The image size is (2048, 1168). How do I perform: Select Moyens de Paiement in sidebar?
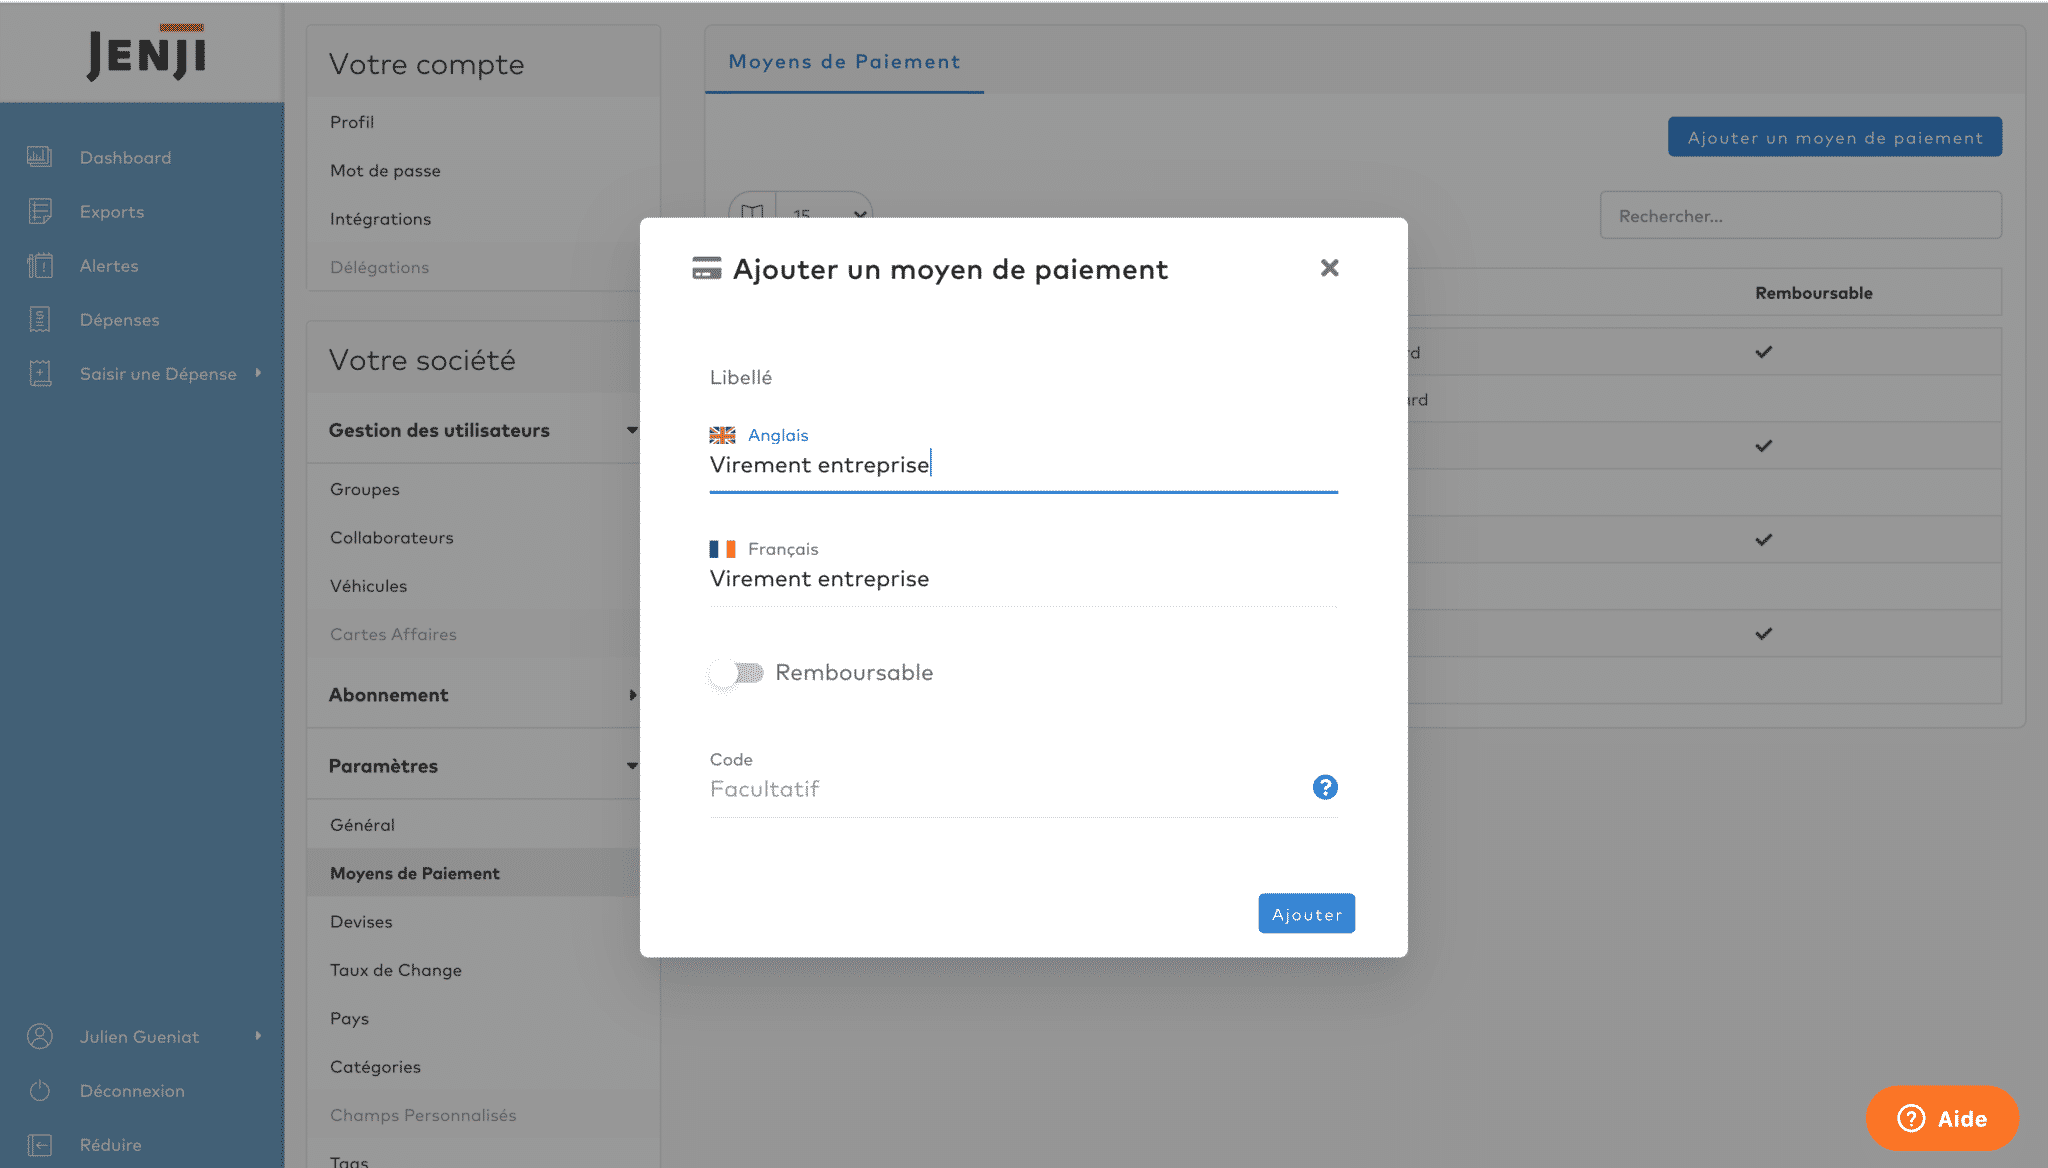tap(414, 873)
